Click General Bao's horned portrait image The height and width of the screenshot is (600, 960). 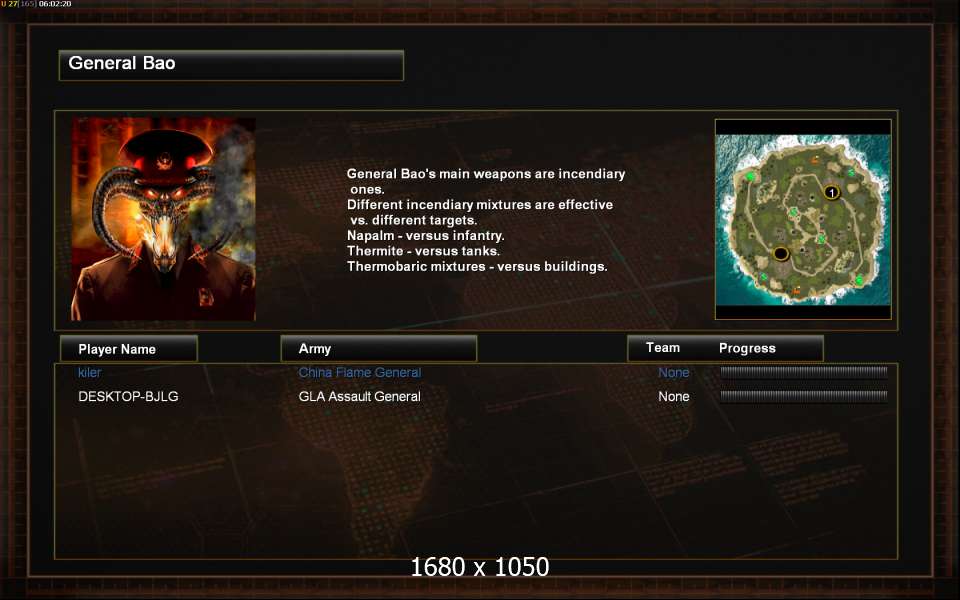tap(163, 219)
